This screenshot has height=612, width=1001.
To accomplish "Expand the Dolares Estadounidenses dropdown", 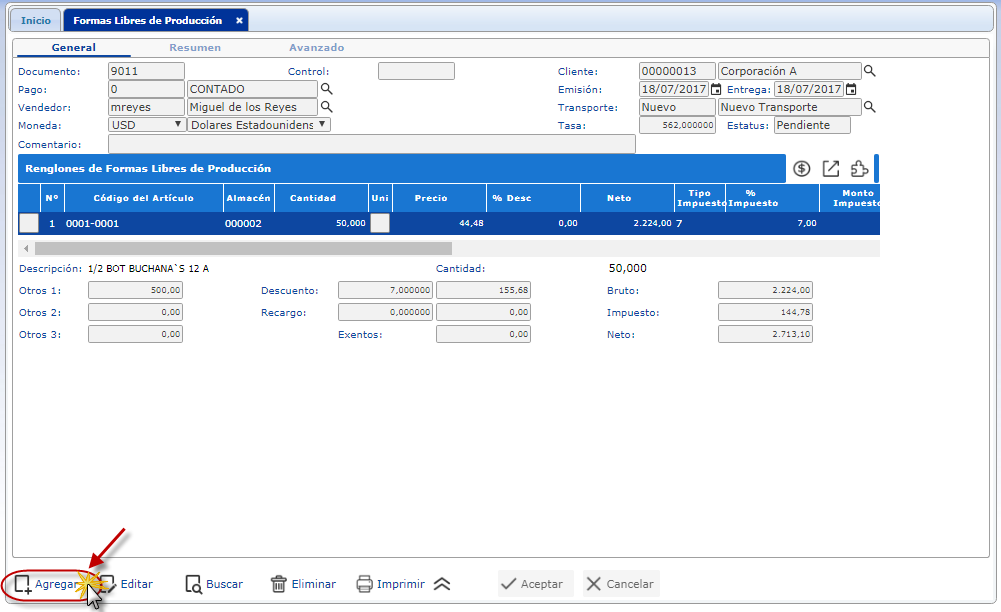I will click(x=322, y=124).
